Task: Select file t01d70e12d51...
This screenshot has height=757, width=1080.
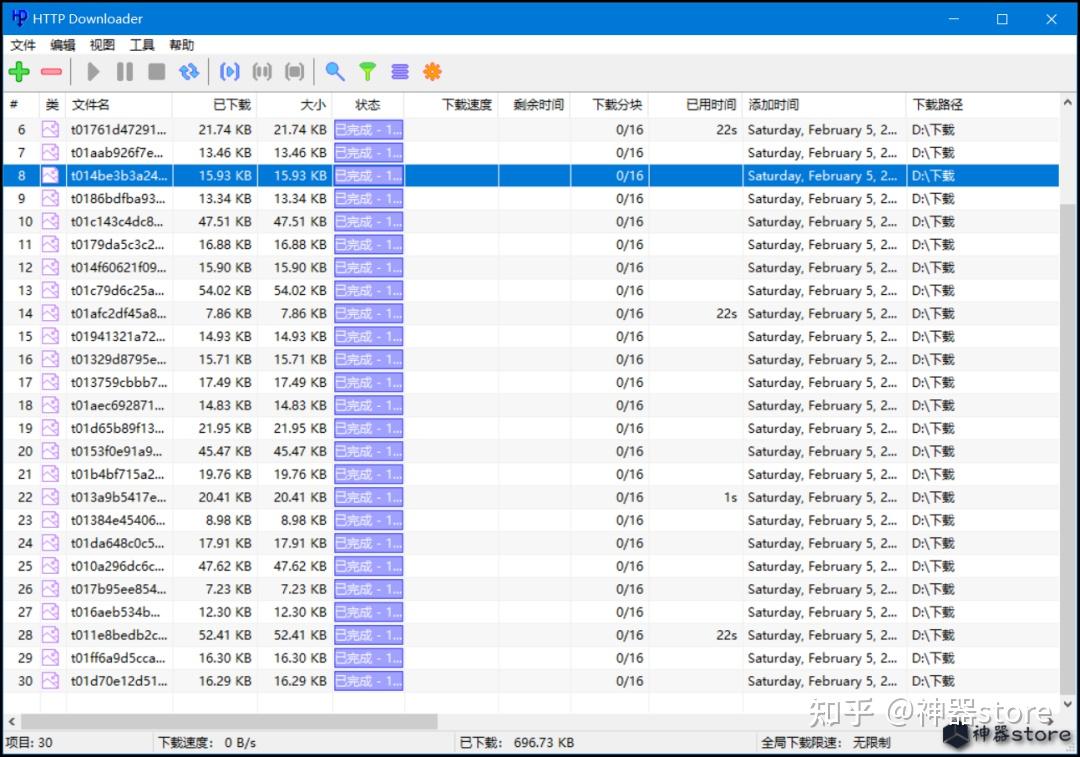Action: pyautogui.click(x=118, y=681)
